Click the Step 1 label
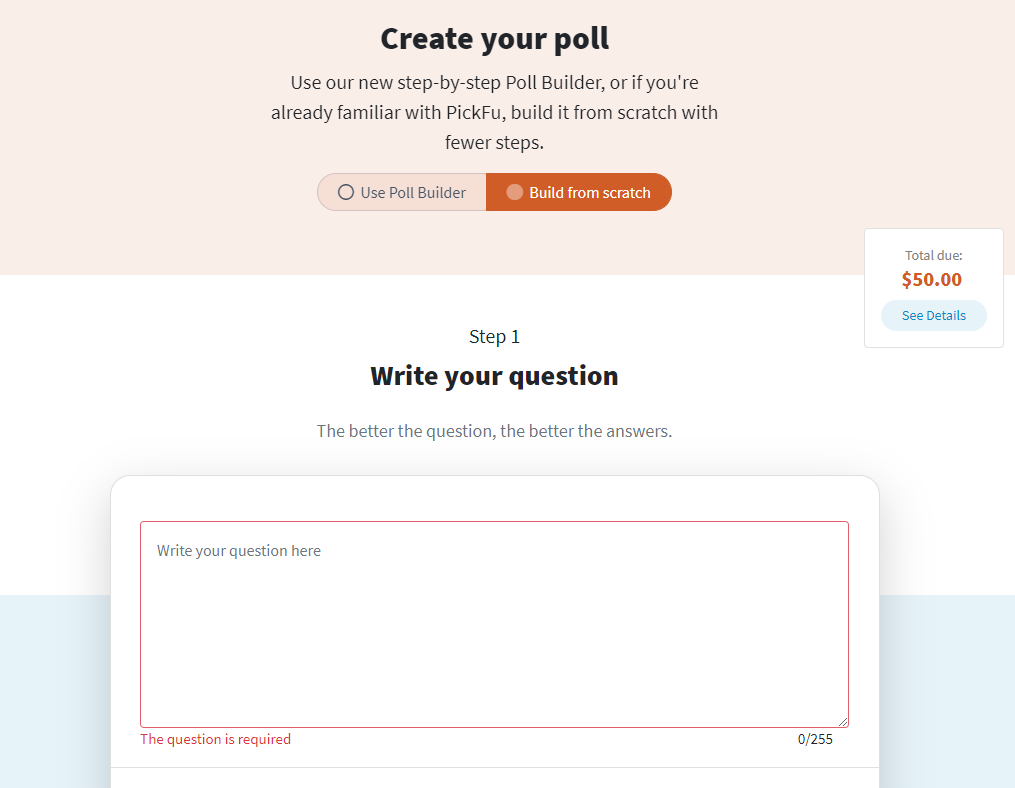 pos(494,336)
